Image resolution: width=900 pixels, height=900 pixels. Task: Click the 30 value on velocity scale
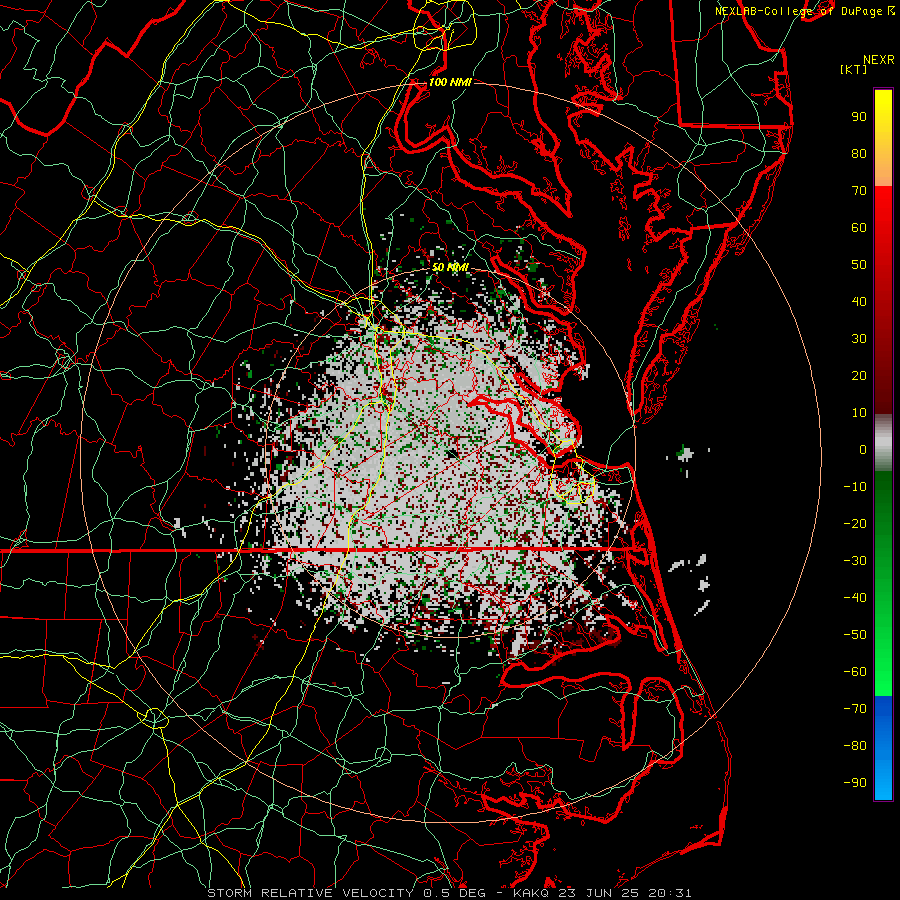point(859,339)
